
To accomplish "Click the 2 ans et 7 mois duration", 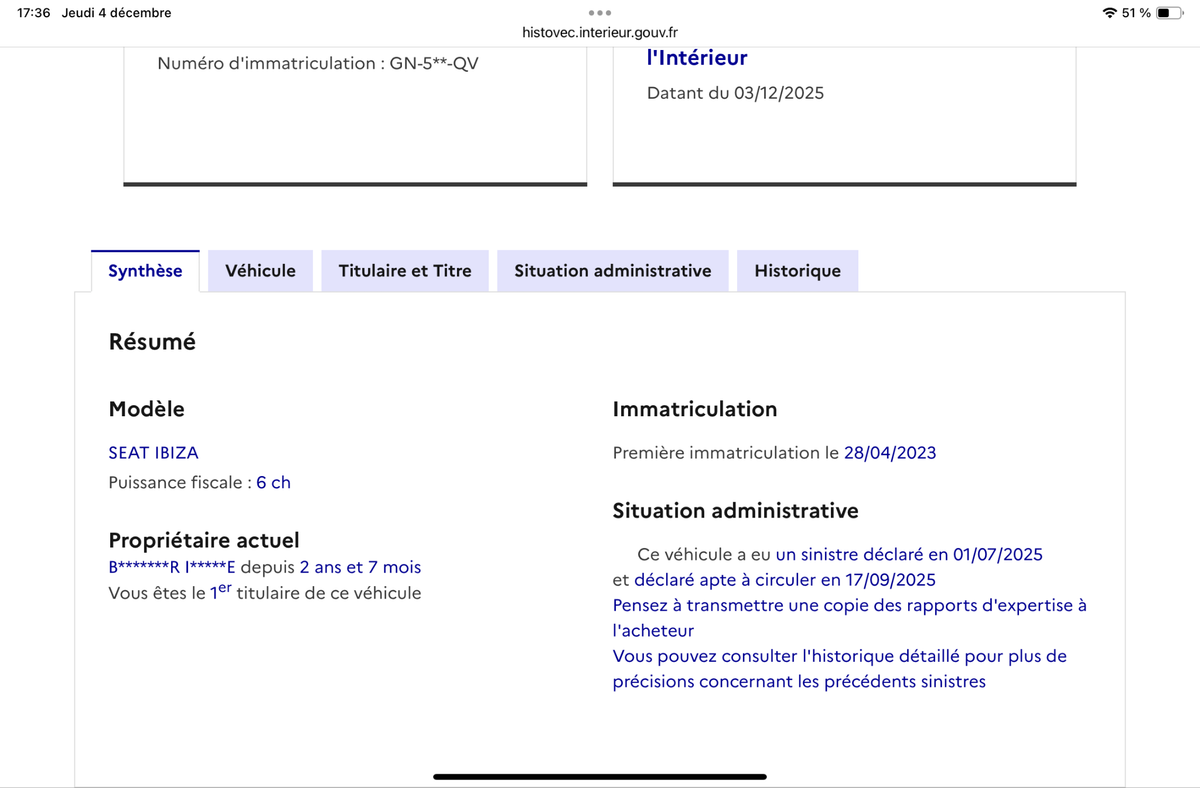I will click(360, 567).
